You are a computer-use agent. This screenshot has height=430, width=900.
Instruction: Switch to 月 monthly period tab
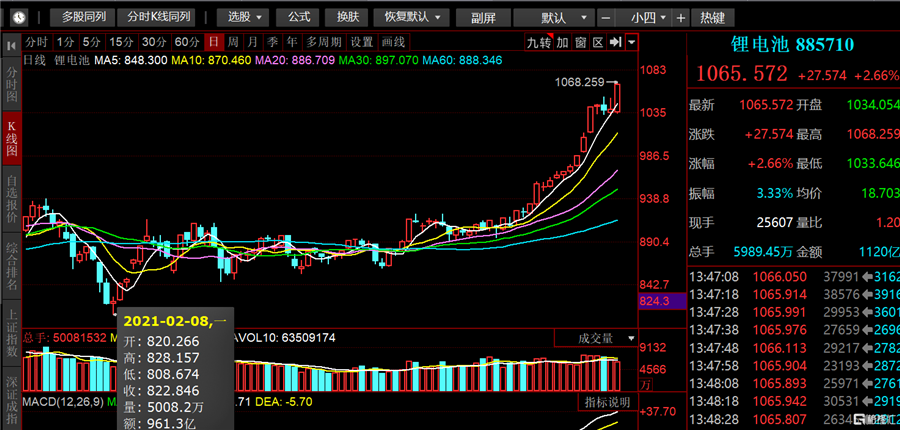pyautogui.click(x=253, y=42)
